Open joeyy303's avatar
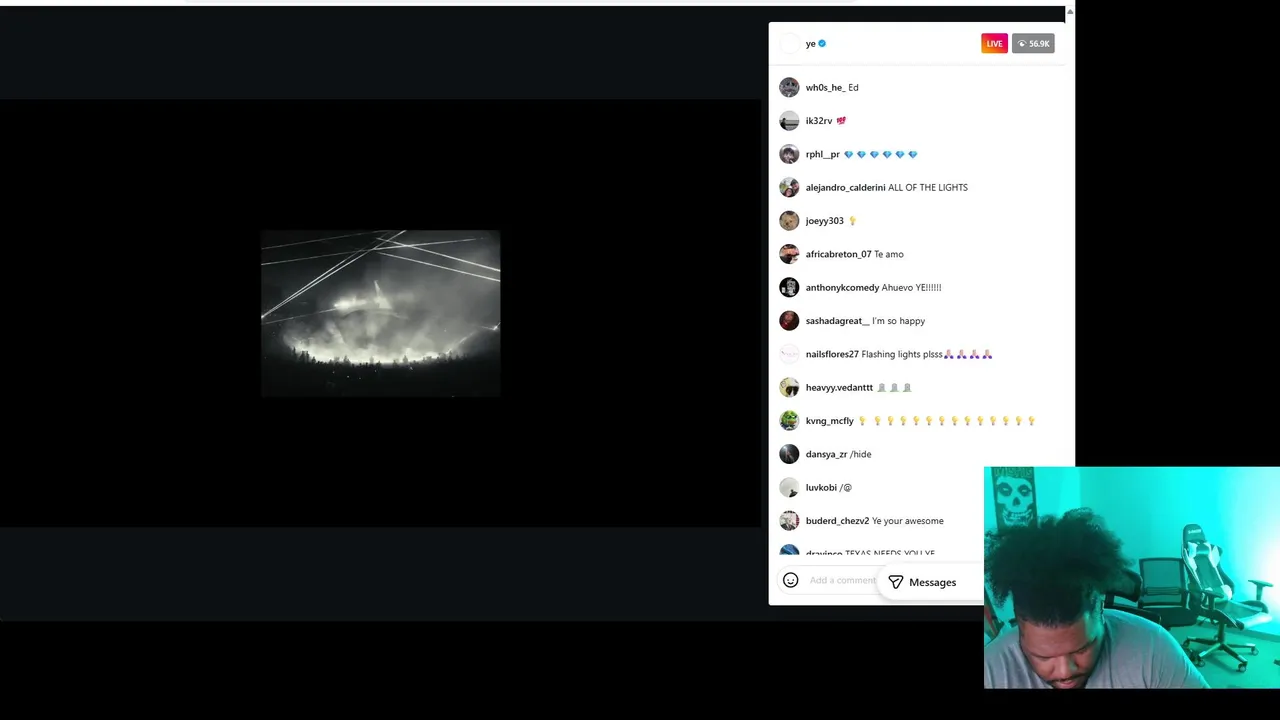Viewport: 1280px width, 720px height. (789, 221)
